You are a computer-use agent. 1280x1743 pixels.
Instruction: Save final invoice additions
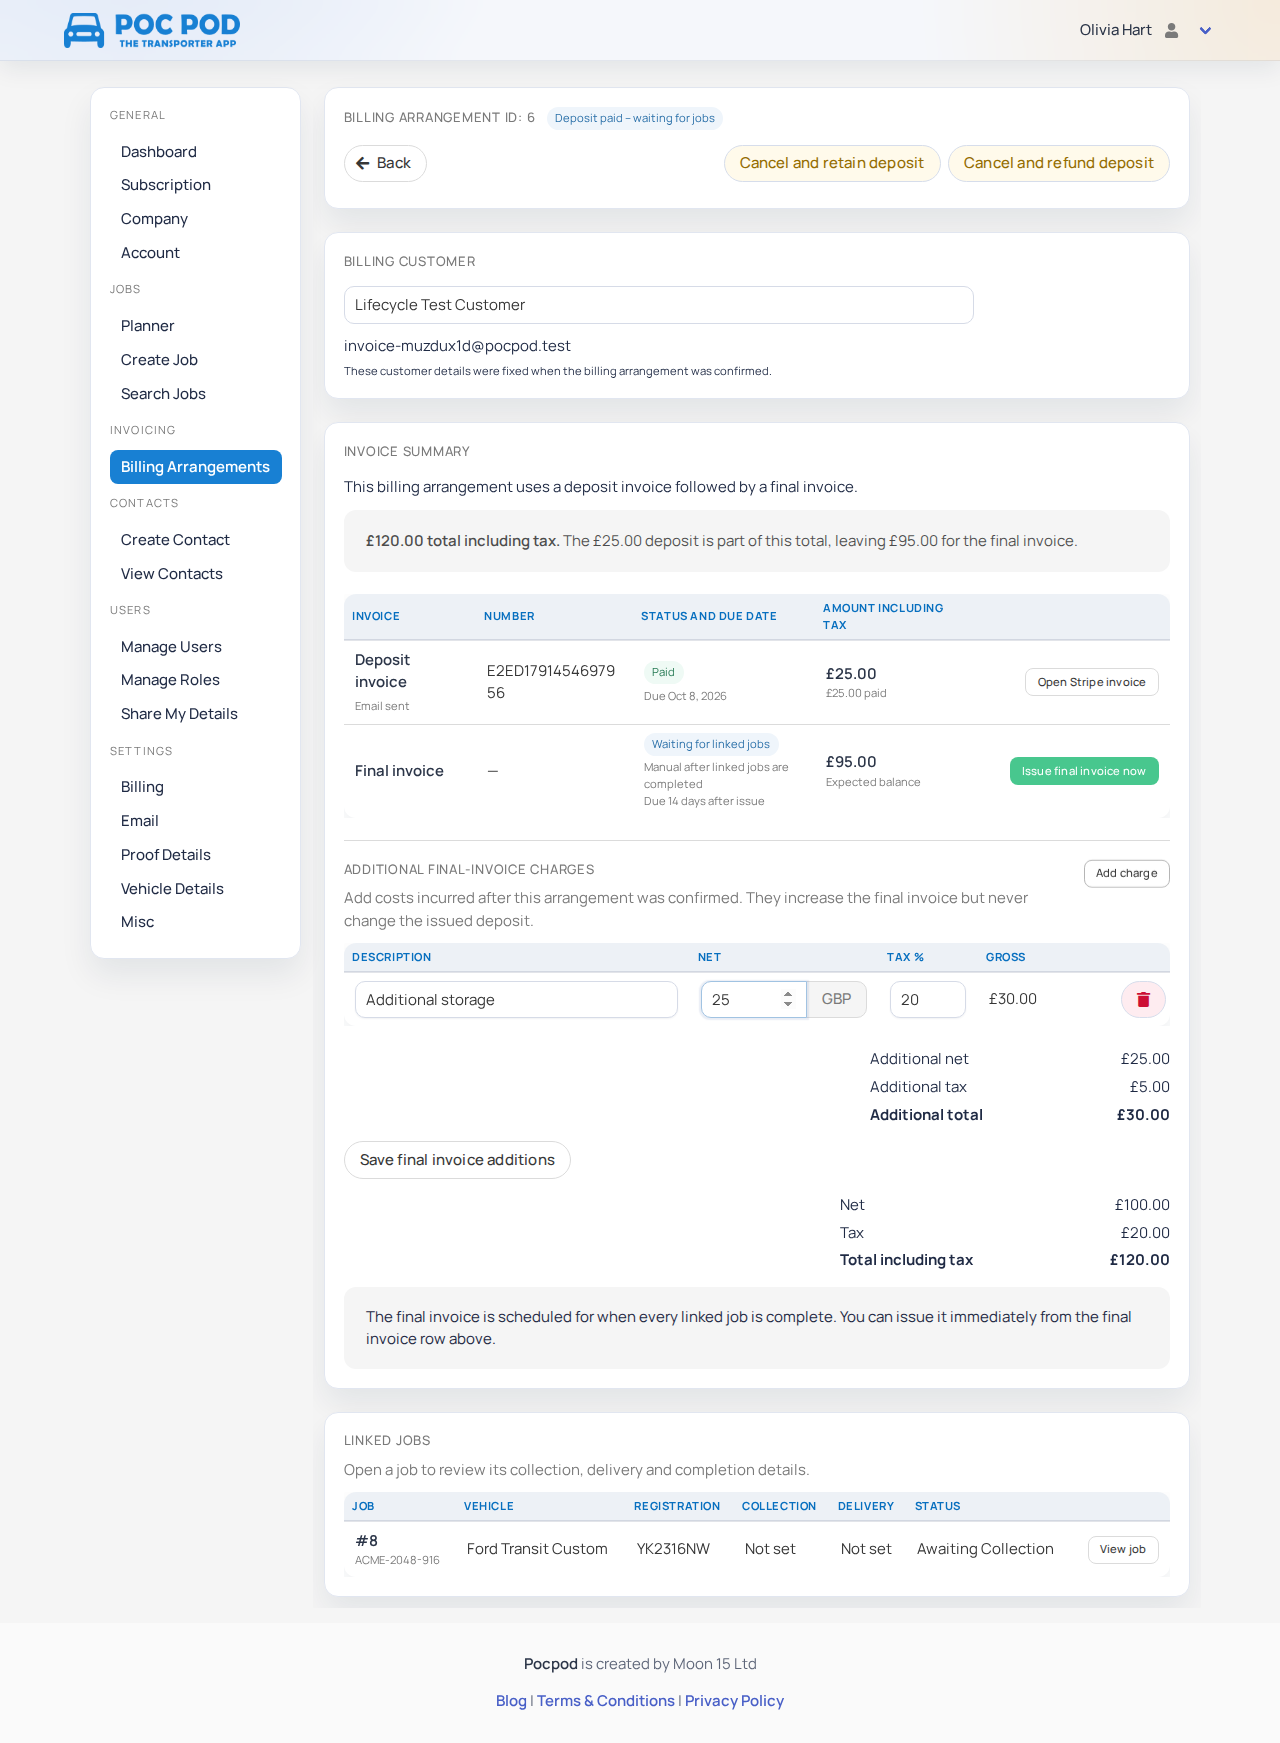click(457, 1160)
